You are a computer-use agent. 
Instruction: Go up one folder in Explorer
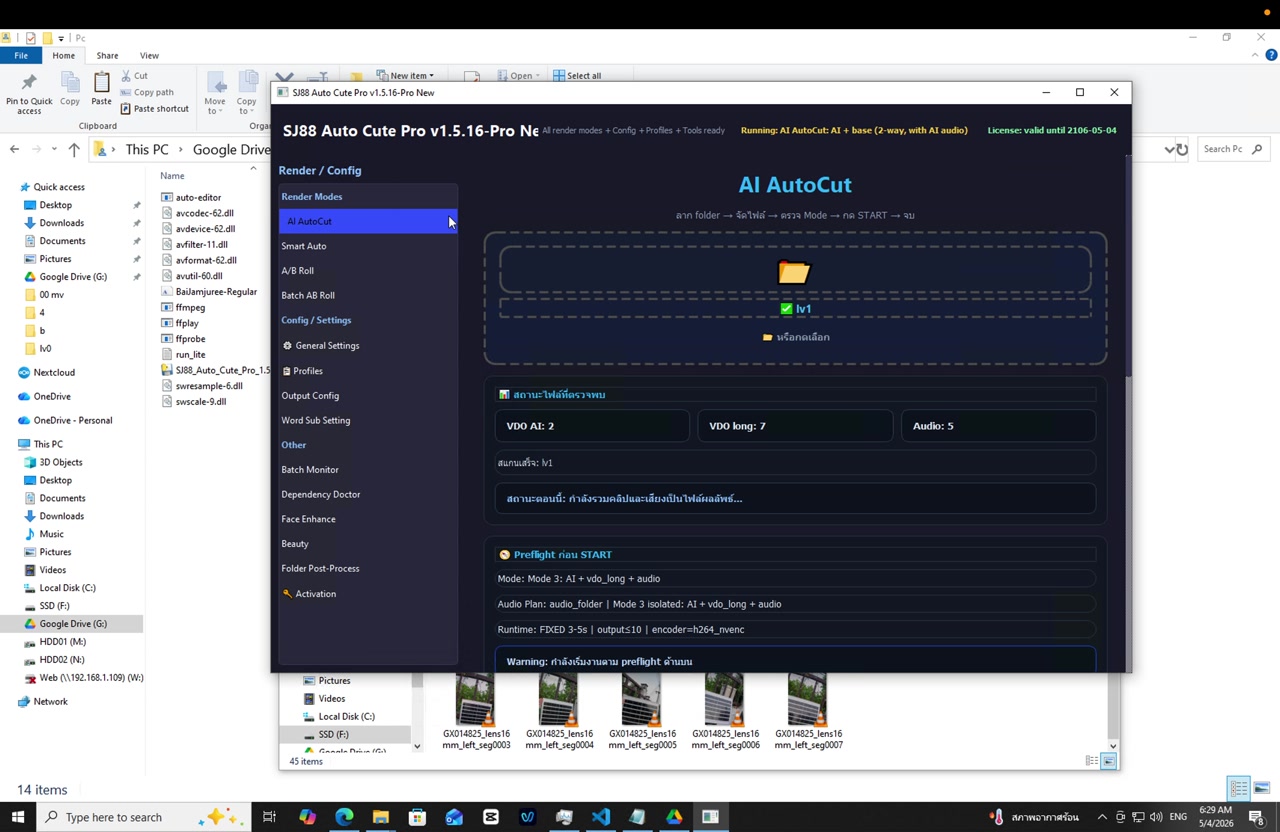74,149
